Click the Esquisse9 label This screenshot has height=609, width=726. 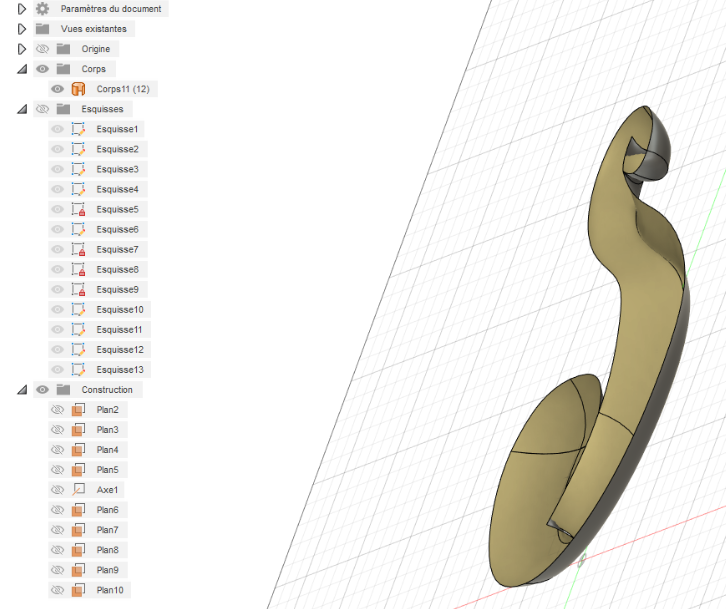[x=117, y=289]
